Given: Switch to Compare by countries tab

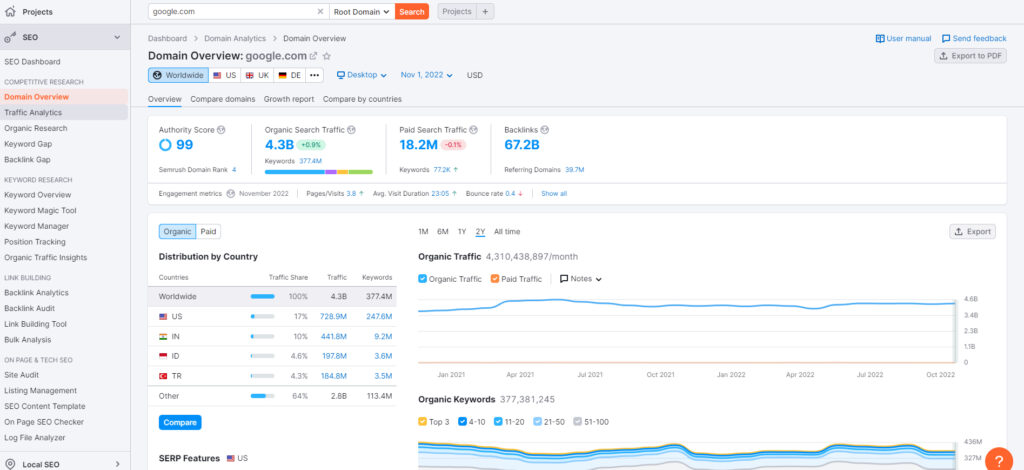Looking at the screenshot, I should coord(362,99).
